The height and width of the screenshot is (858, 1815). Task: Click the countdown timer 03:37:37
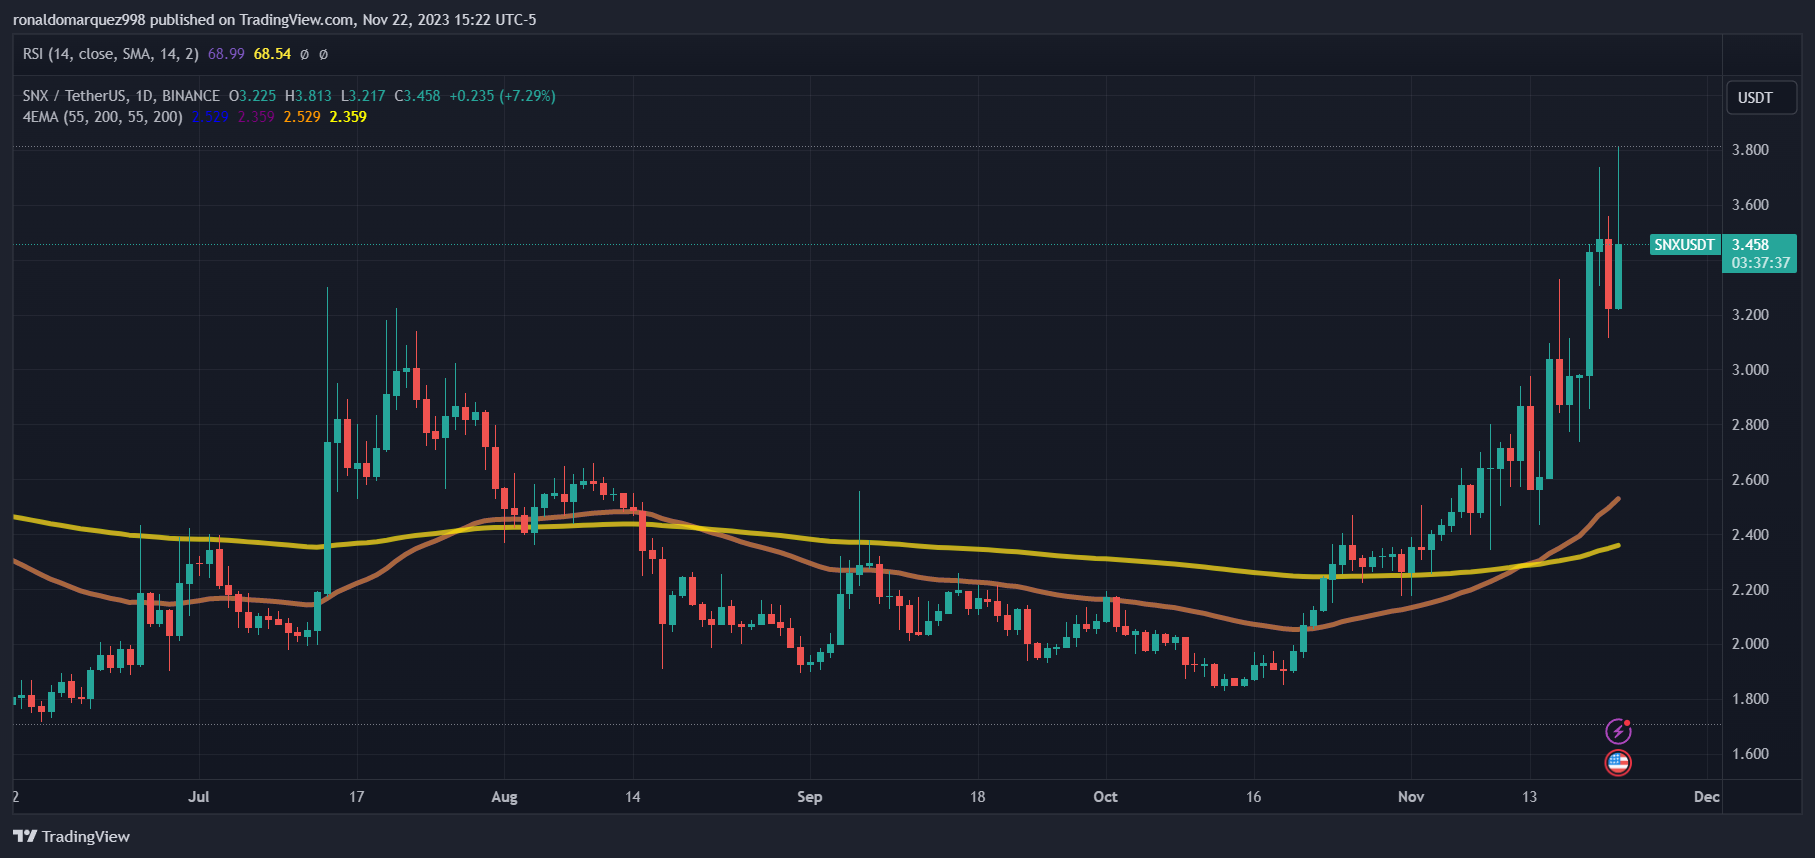tap(1761, 263)
